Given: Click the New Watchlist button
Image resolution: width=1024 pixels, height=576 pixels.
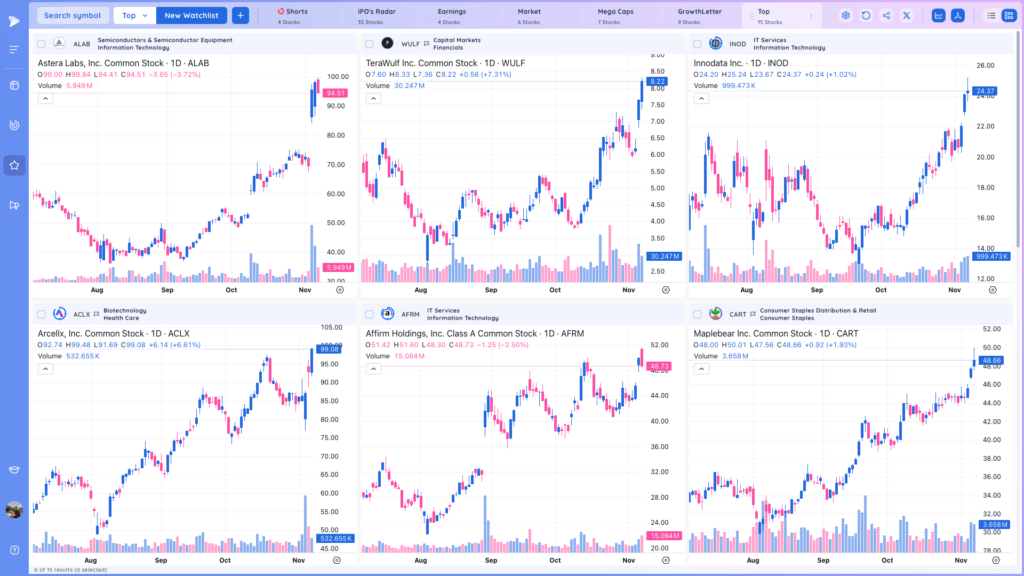Looking at the screenshot, I should pos(191,15).
